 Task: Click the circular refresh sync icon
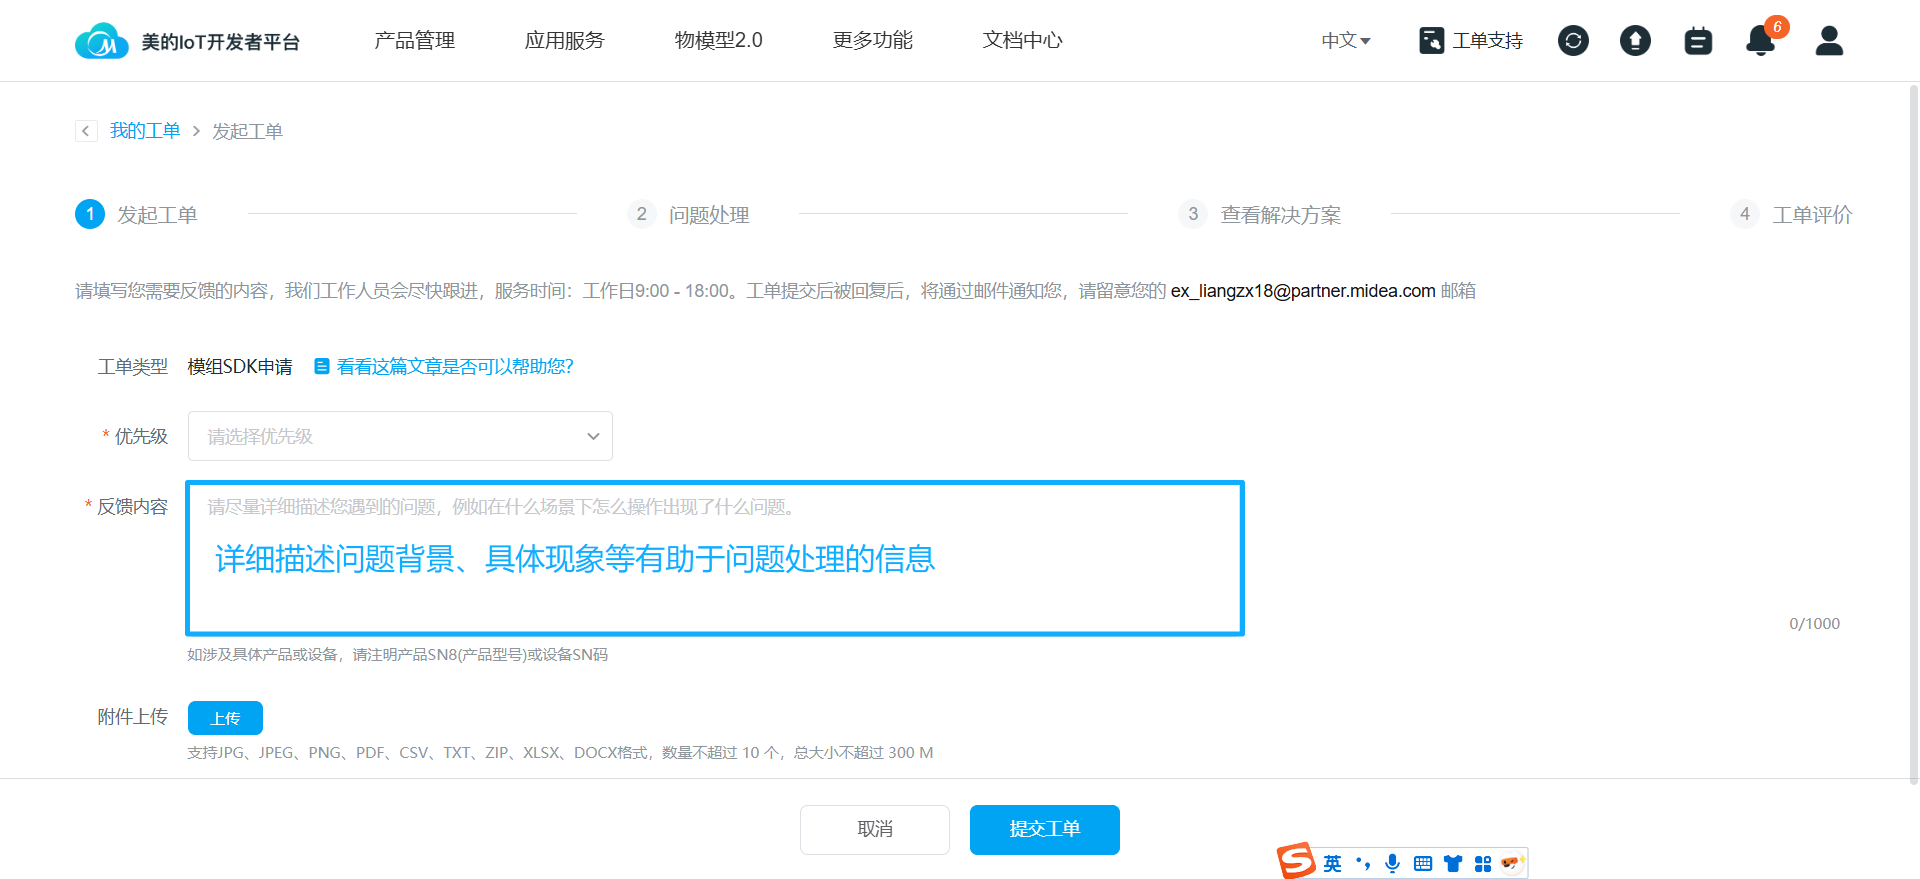point(1573,41)
